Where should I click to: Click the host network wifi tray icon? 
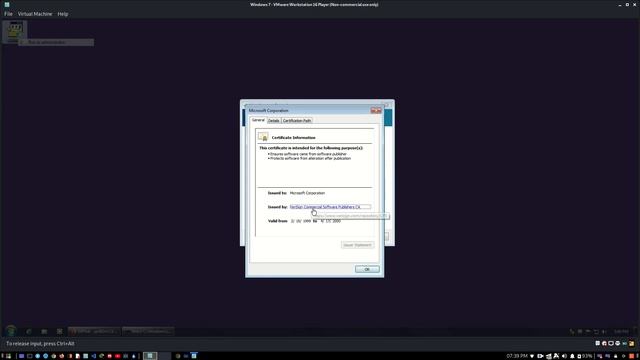532,356
